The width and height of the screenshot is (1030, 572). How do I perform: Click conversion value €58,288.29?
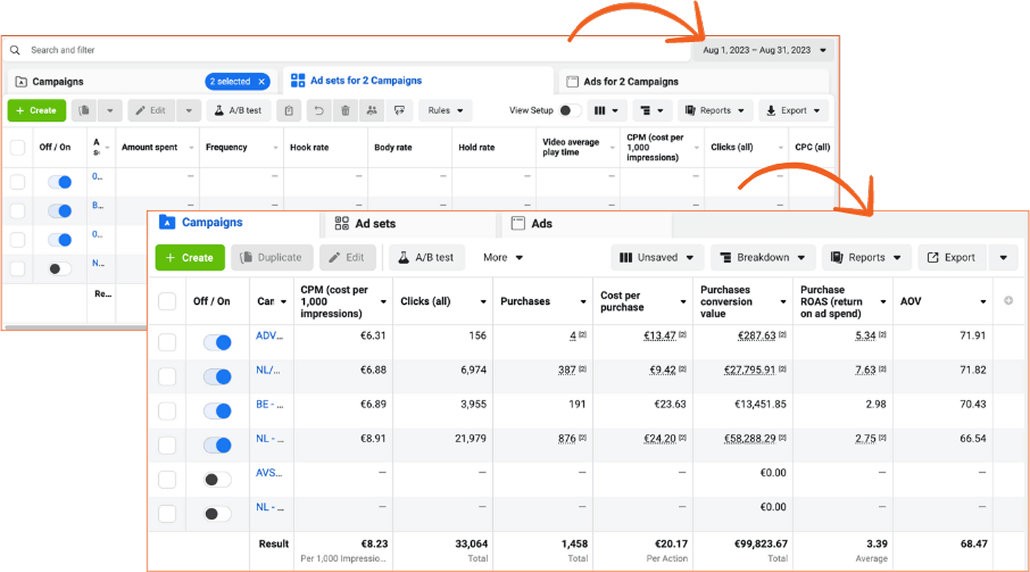pos(750,438)
